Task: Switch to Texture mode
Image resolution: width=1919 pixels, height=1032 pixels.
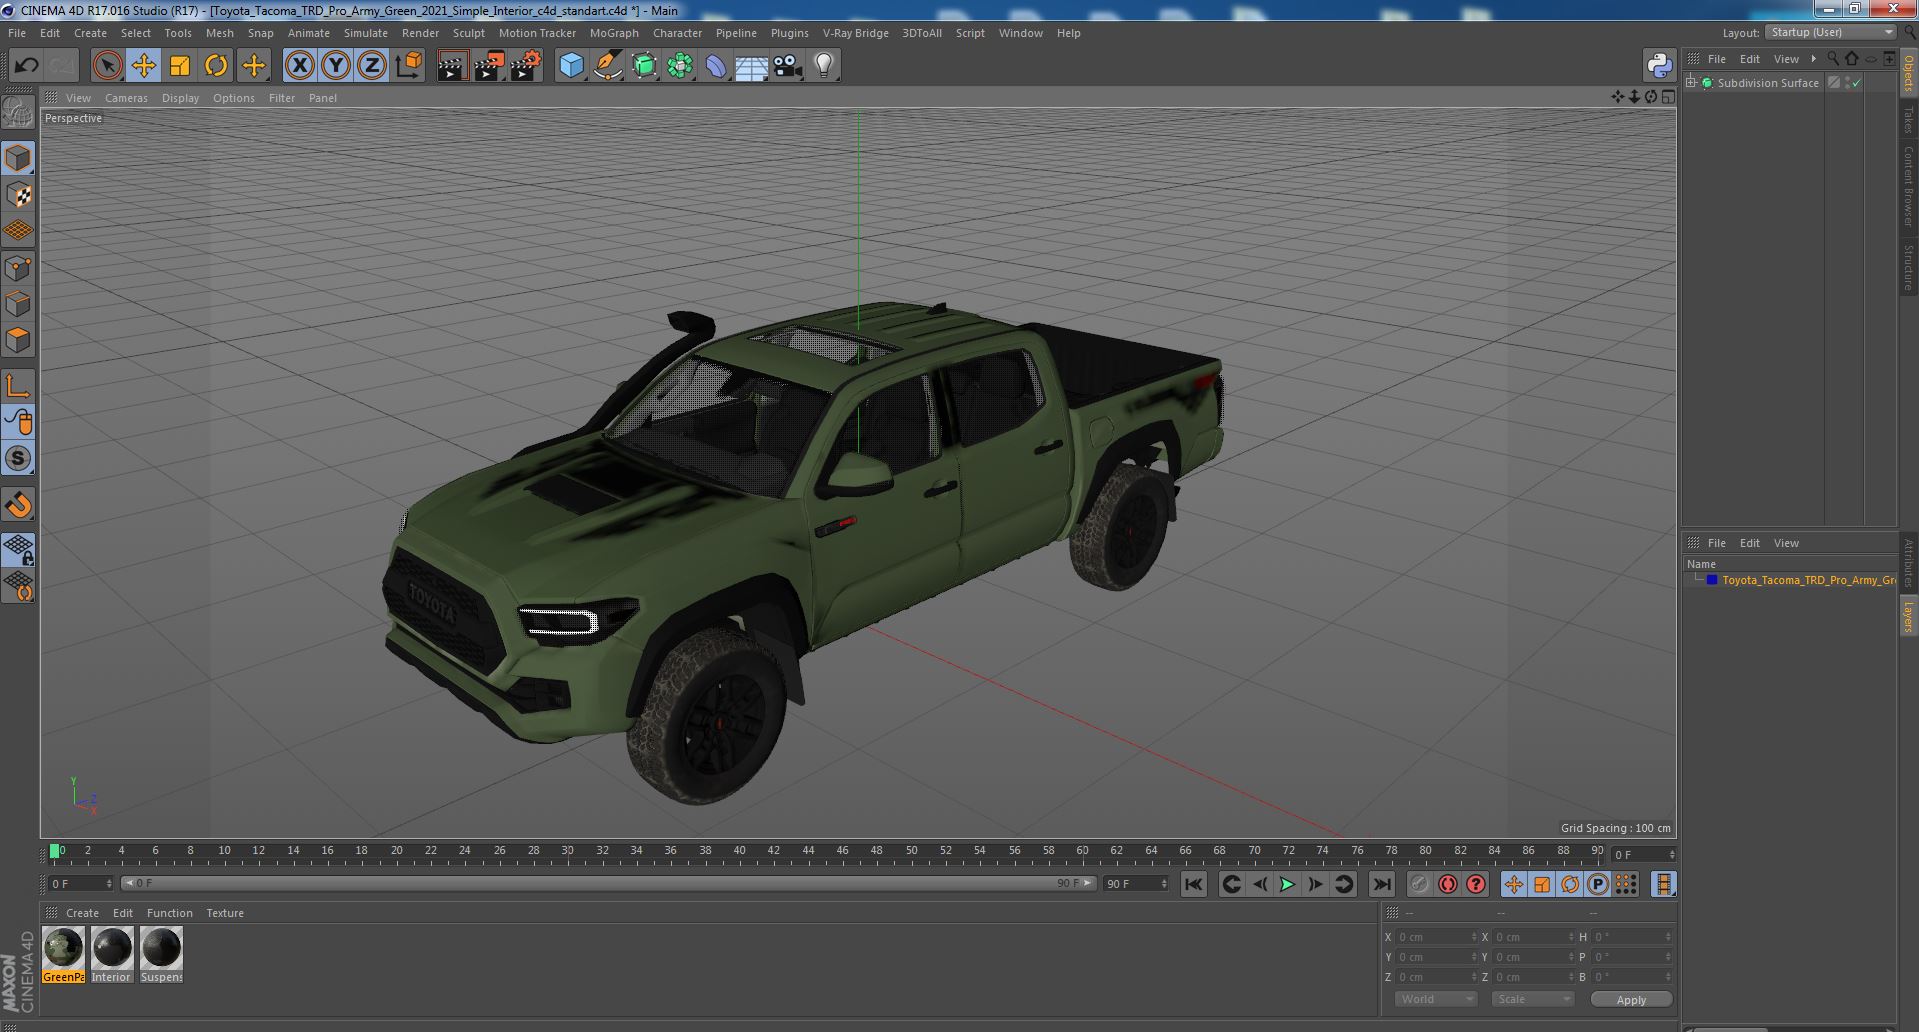Action: click(x=18, y=195)
